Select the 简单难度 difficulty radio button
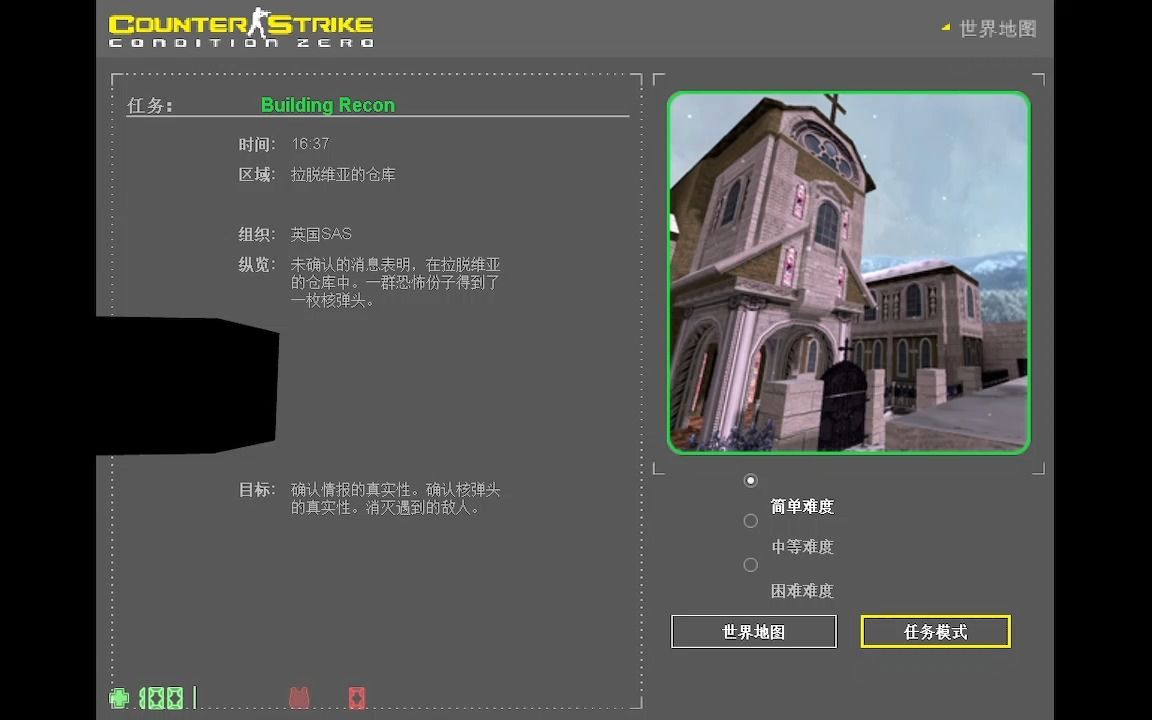Viewport: 1152px width, 720px height. pos(751,480)
